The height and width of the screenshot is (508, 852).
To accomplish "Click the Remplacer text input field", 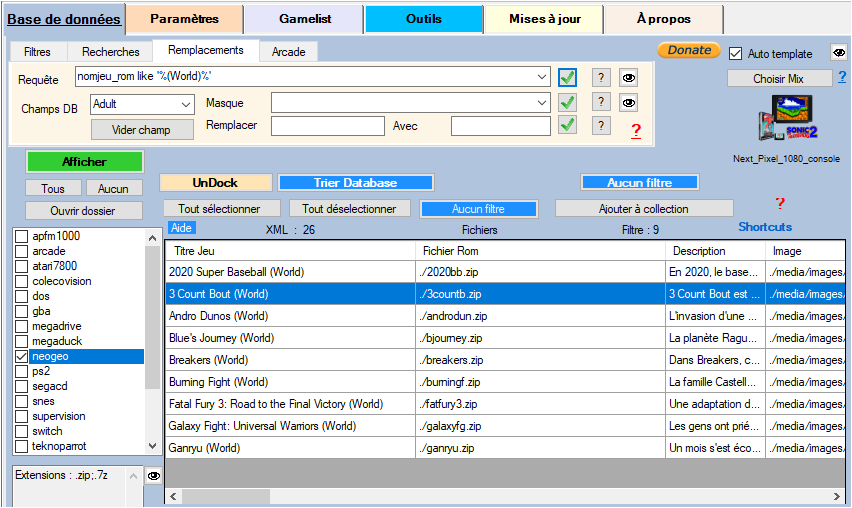I will point(327,126).
